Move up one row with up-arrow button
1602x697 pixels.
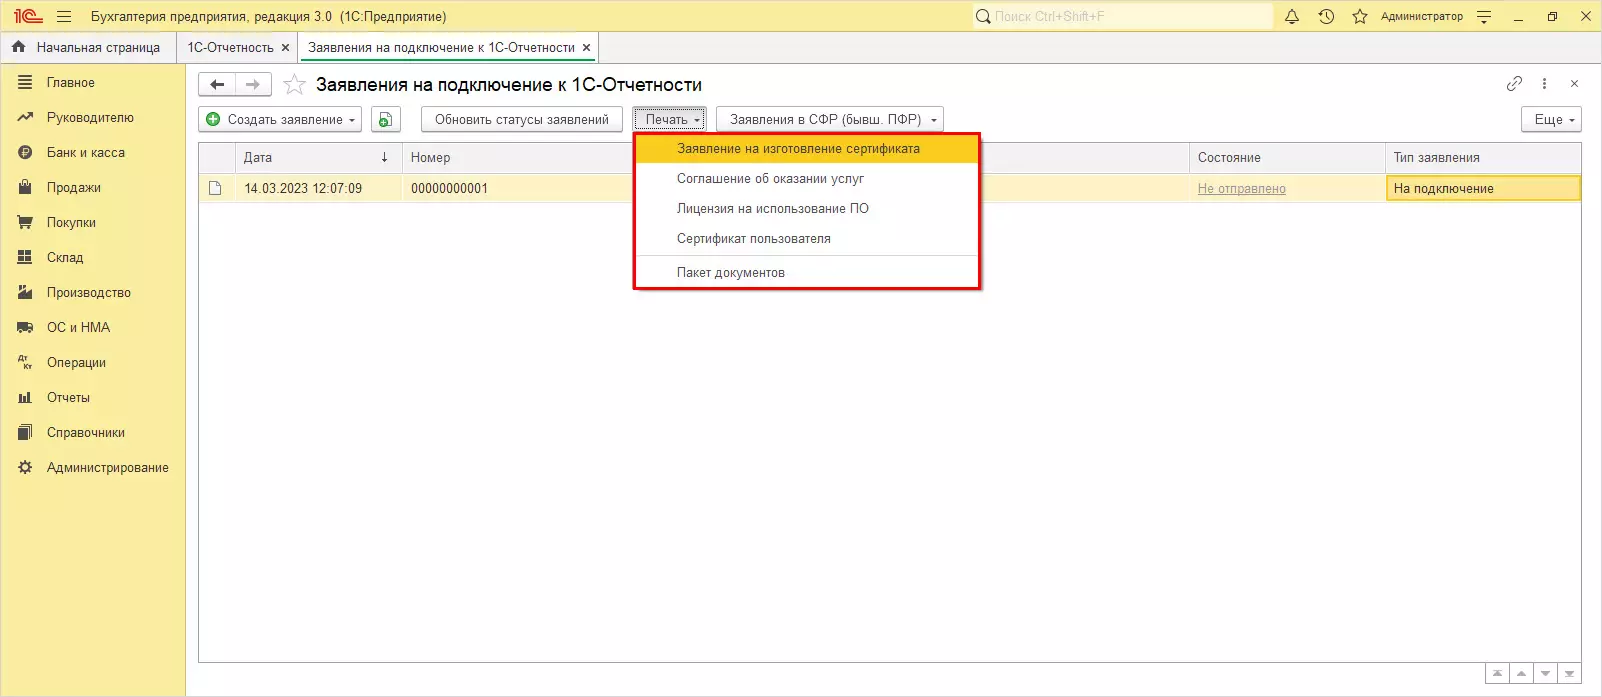[1521, 674]
